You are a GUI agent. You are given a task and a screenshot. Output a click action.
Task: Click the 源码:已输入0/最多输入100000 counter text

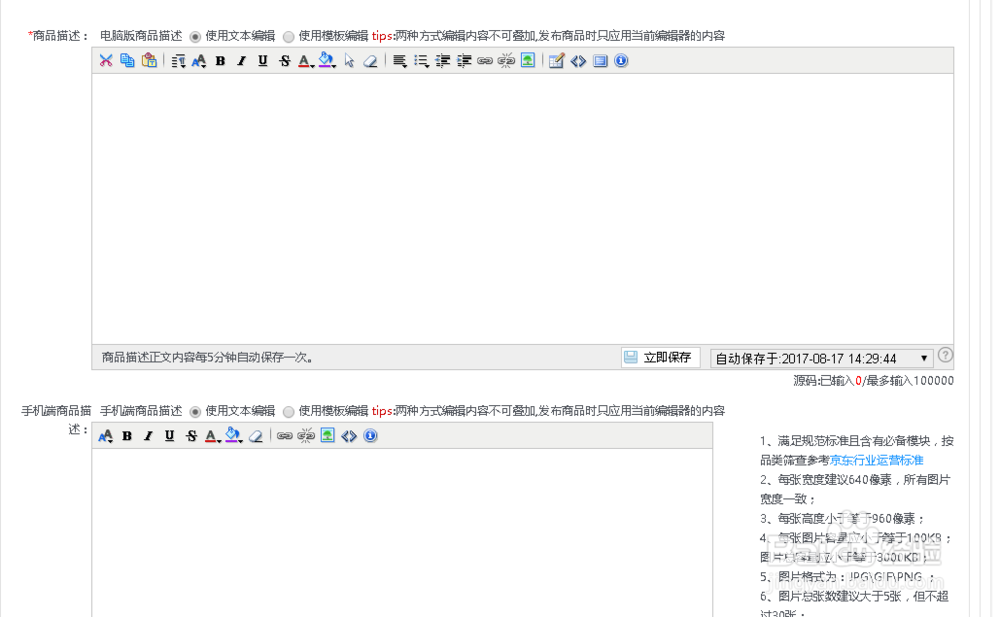pyautogui.click(x=873, y=381)
